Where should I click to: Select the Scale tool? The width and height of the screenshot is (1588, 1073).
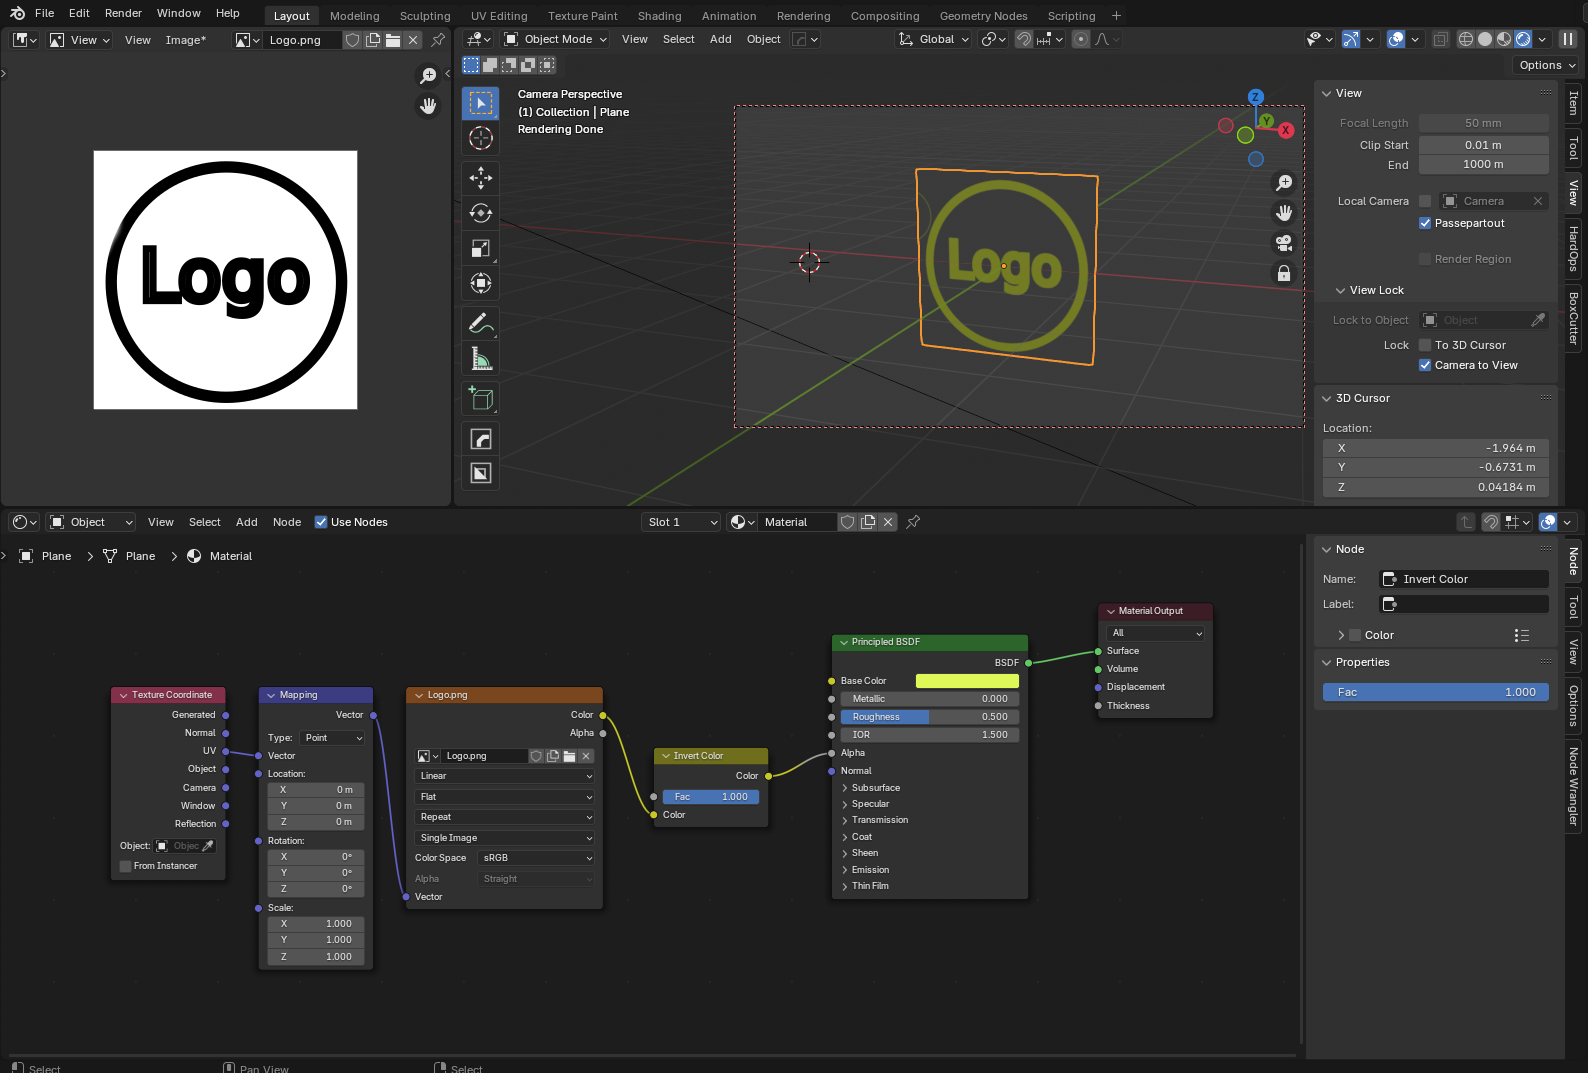481,249
